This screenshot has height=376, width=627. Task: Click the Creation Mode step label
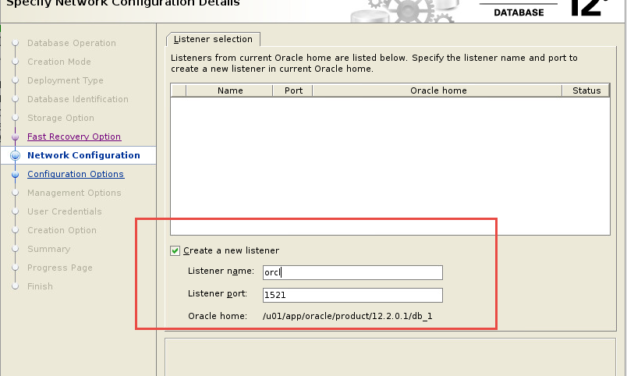pyautogui.click(x=59, y=62)
